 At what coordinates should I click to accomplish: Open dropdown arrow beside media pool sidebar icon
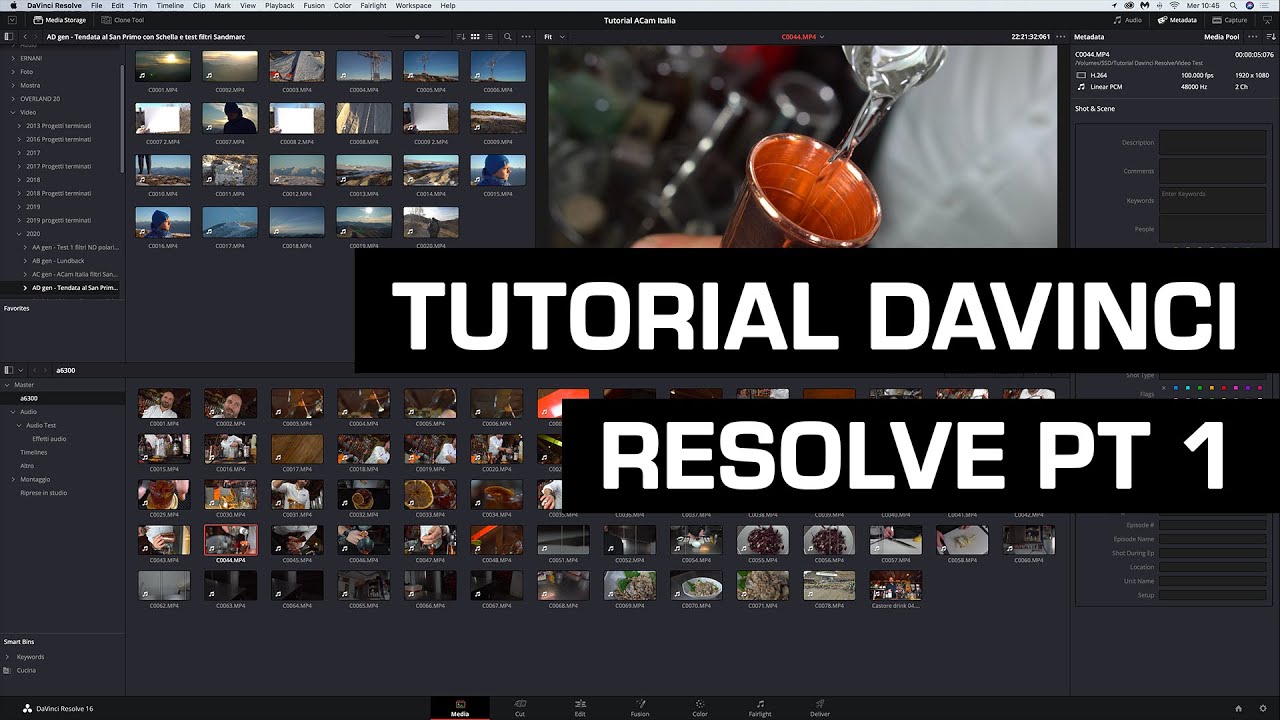[x=20, y=370]
